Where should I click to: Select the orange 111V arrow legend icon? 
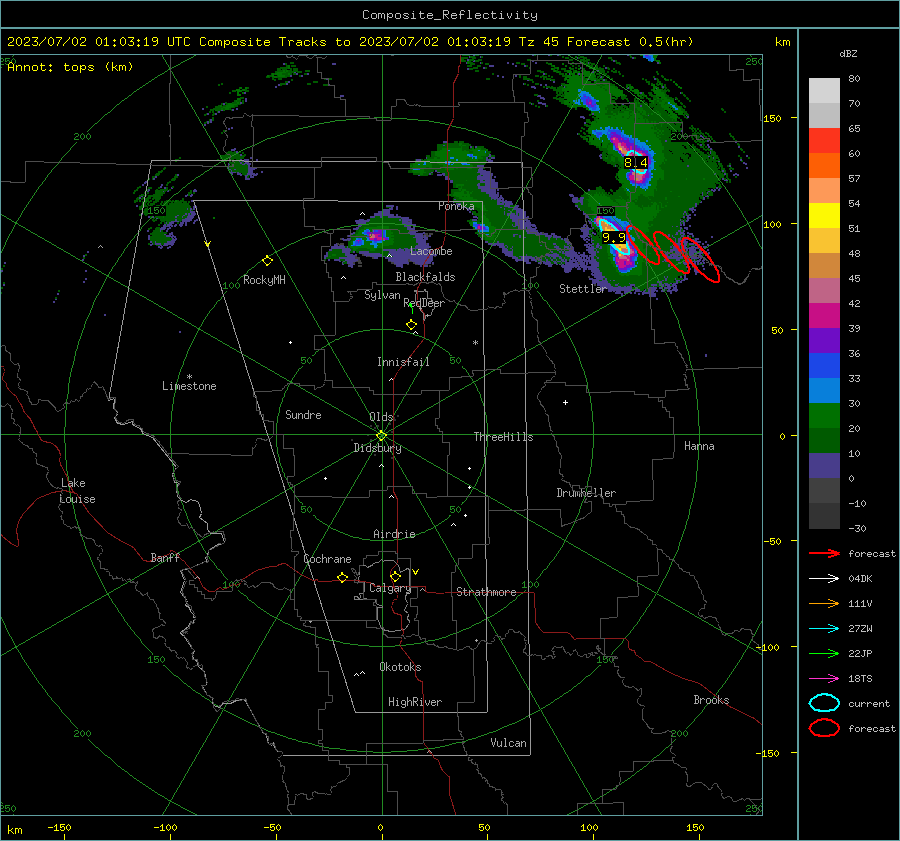pyautogui.click(x=824, y=603)
